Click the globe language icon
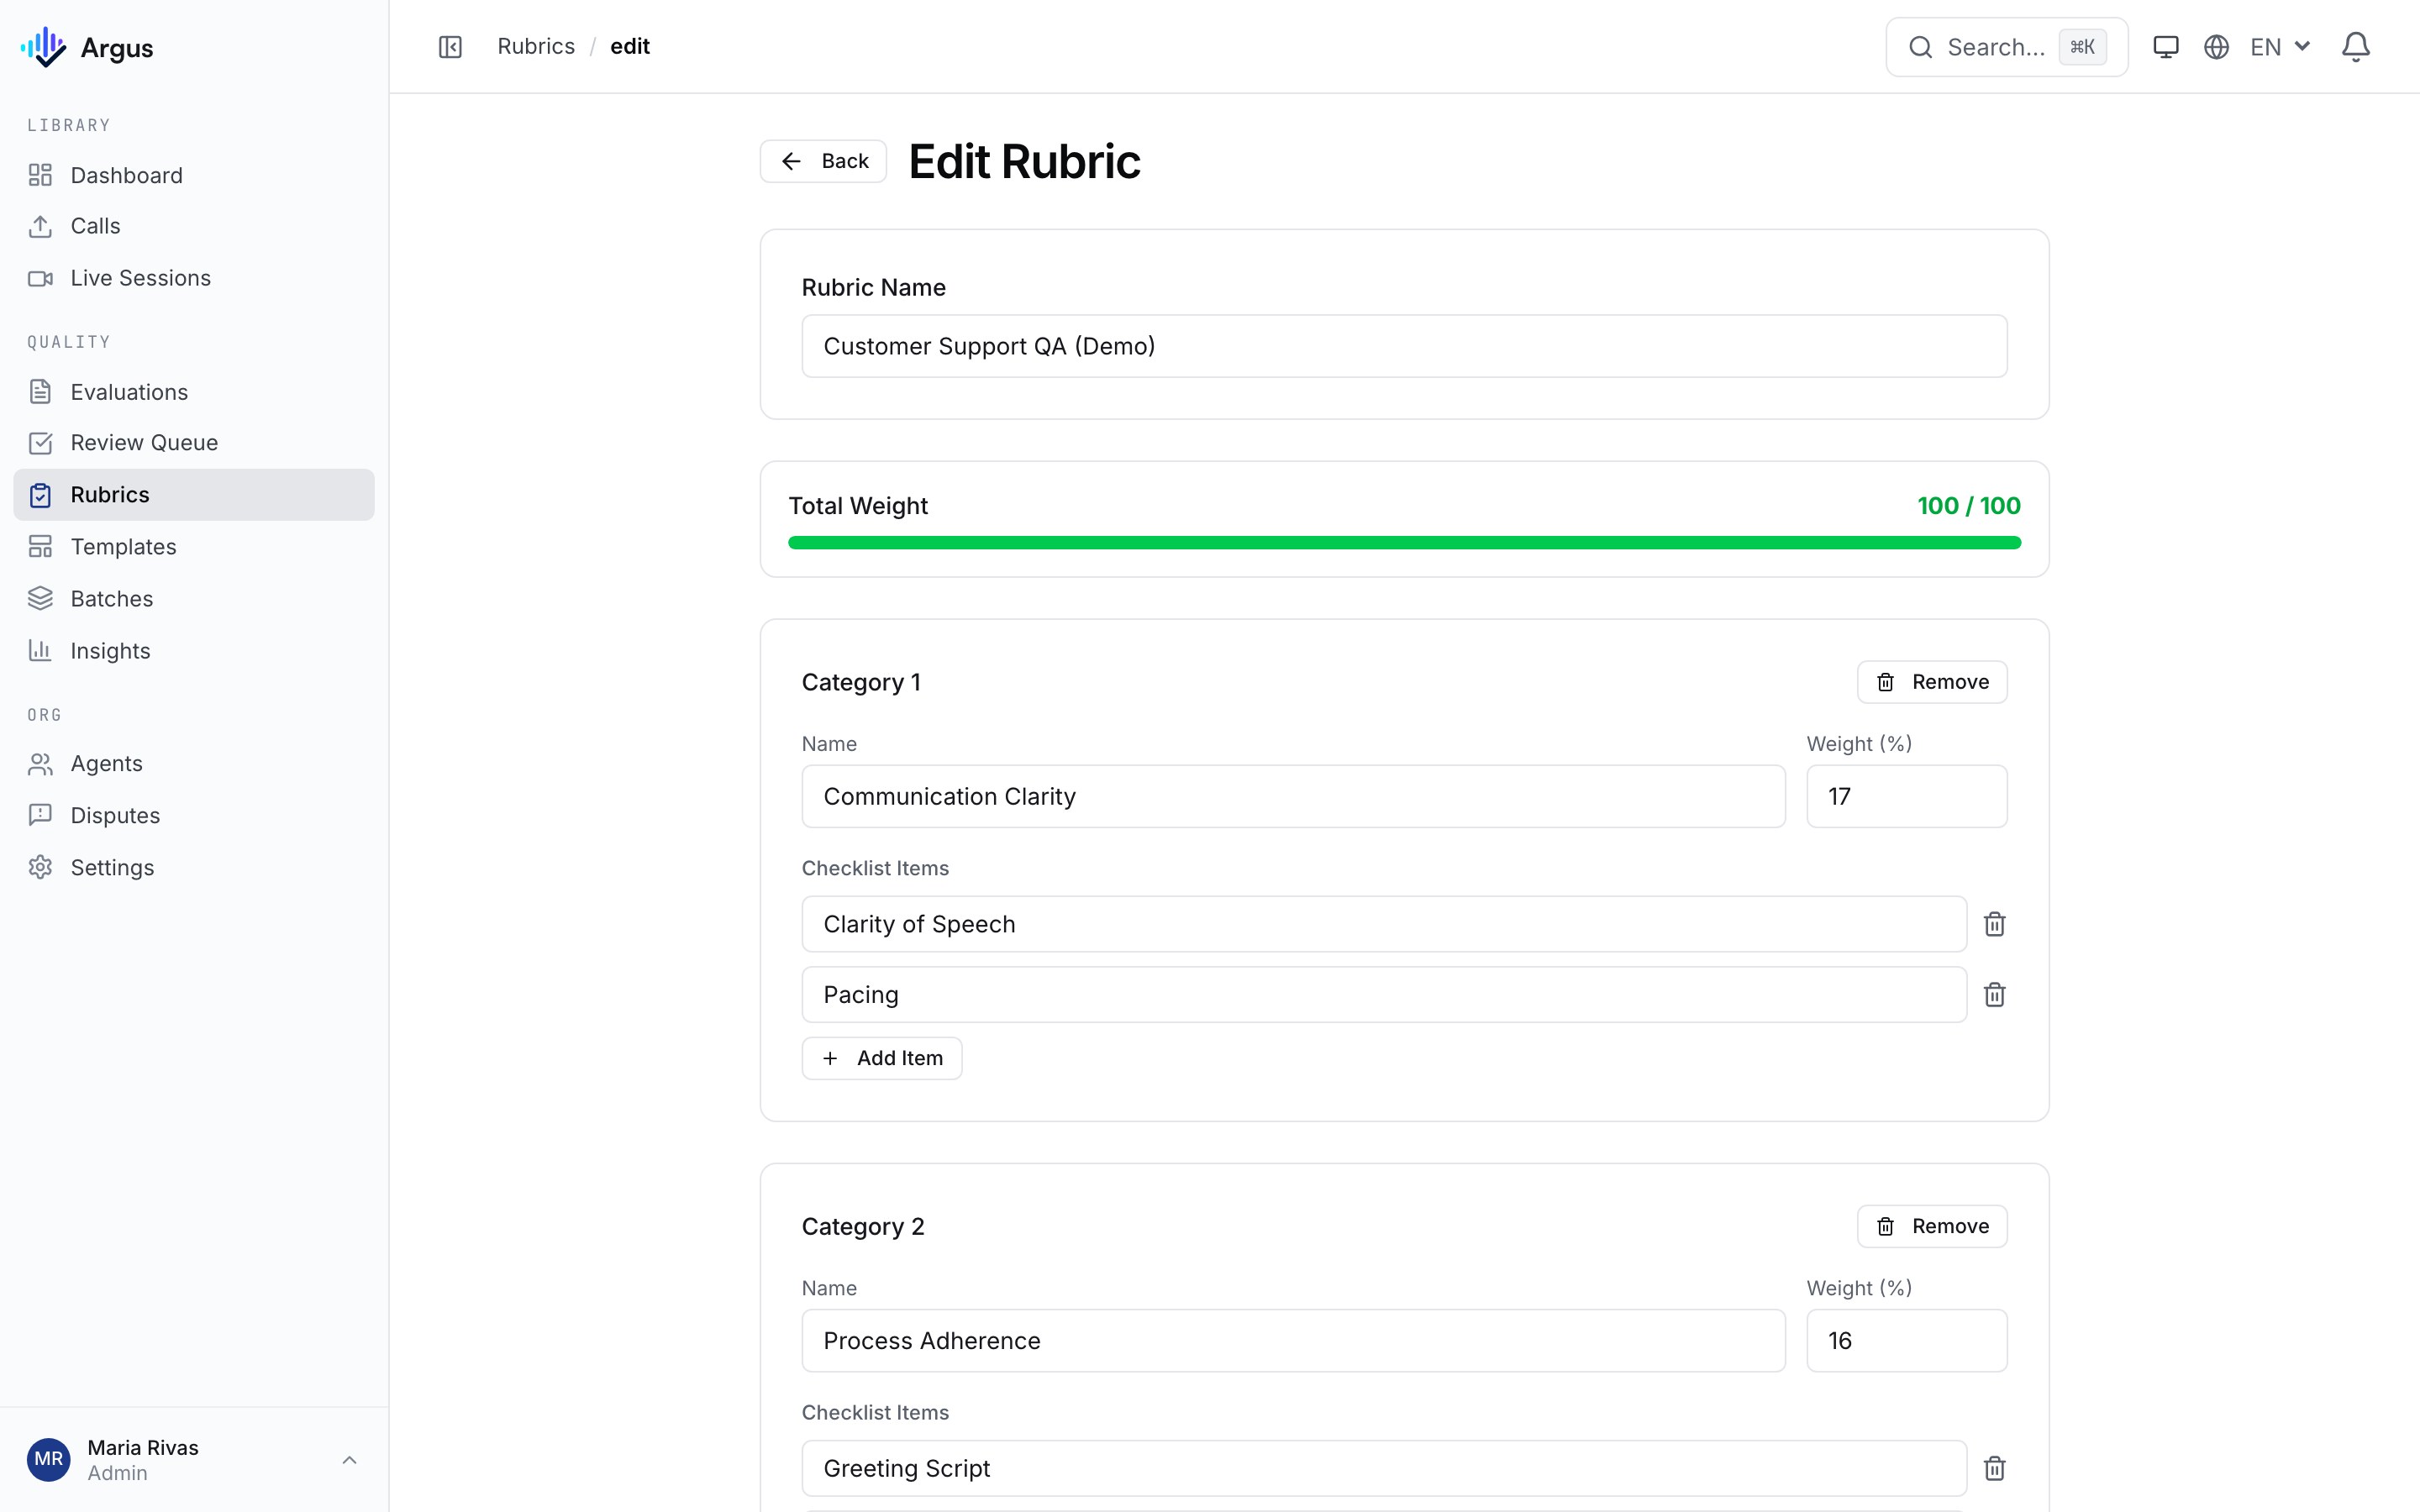This screenshot has height=1512, width=2420. click(2216, 47)
